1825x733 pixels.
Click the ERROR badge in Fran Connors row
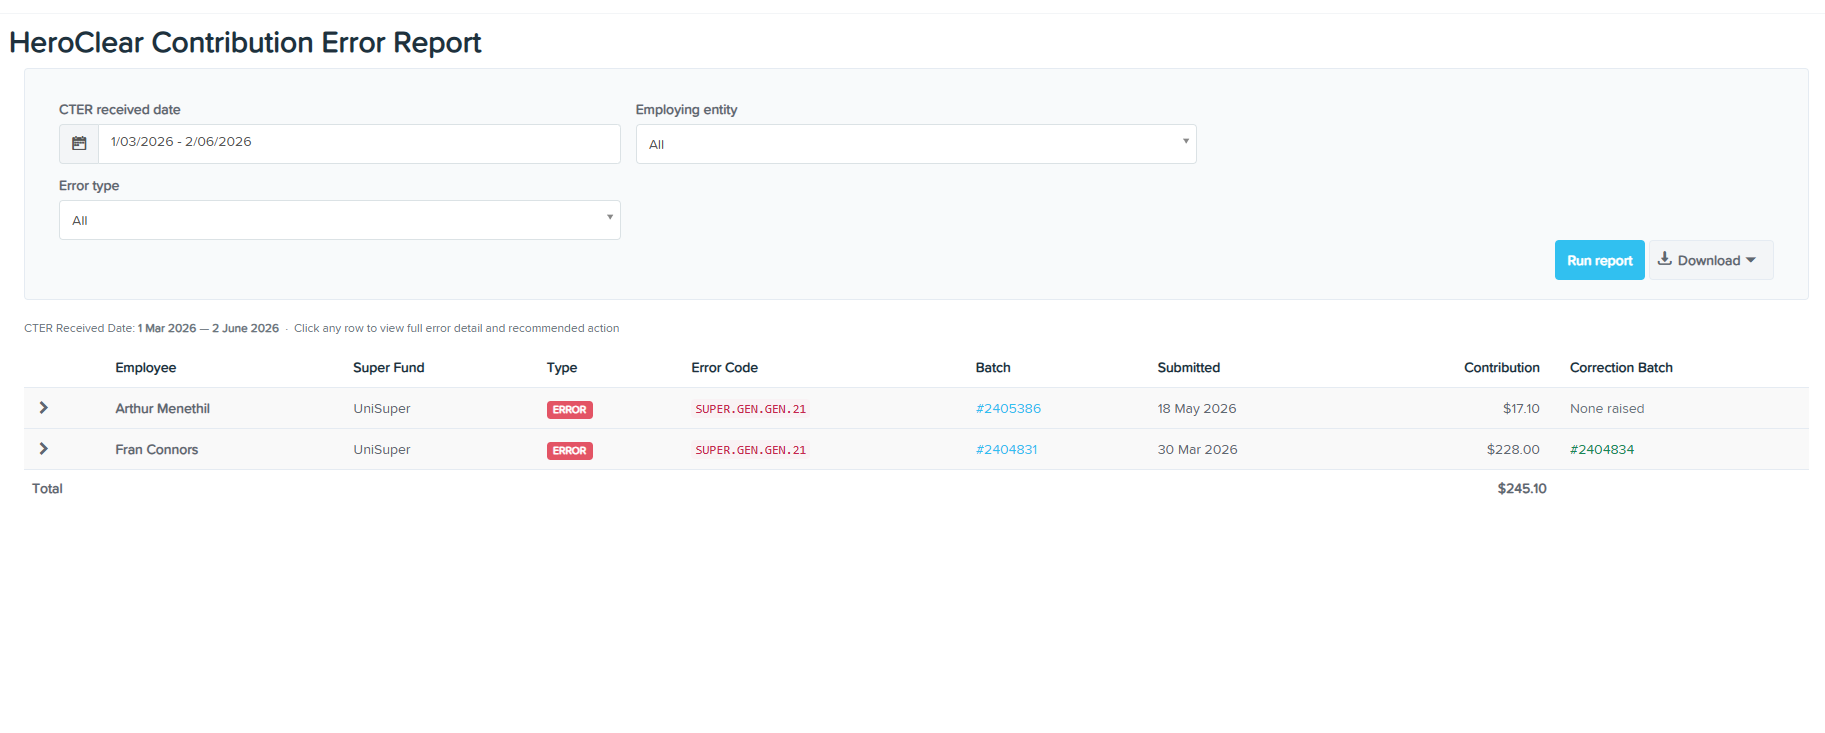point(570,451)
